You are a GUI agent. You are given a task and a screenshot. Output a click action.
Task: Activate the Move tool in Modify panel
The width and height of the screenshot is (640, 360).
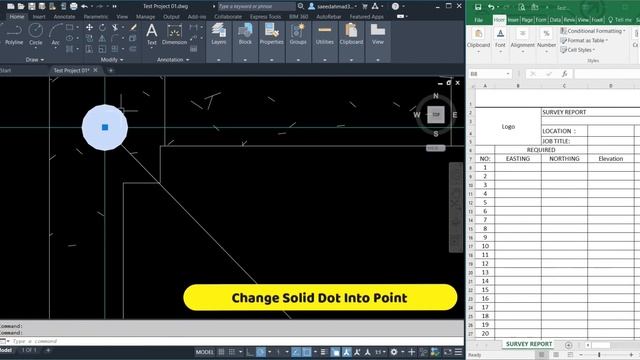(89, 27)
